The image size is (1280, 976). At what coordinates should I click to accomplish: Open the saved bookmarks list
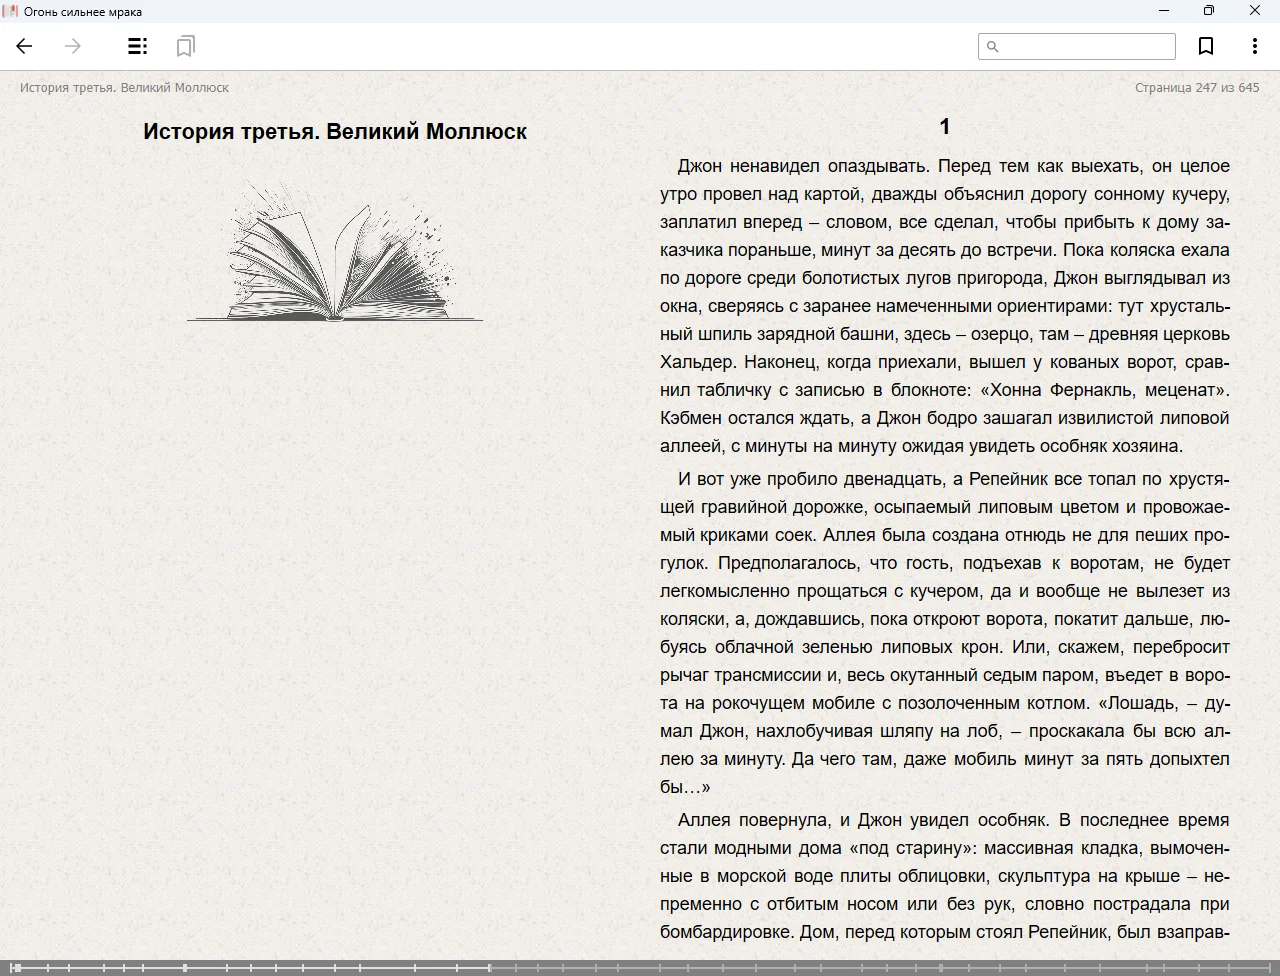click(185, 46)
